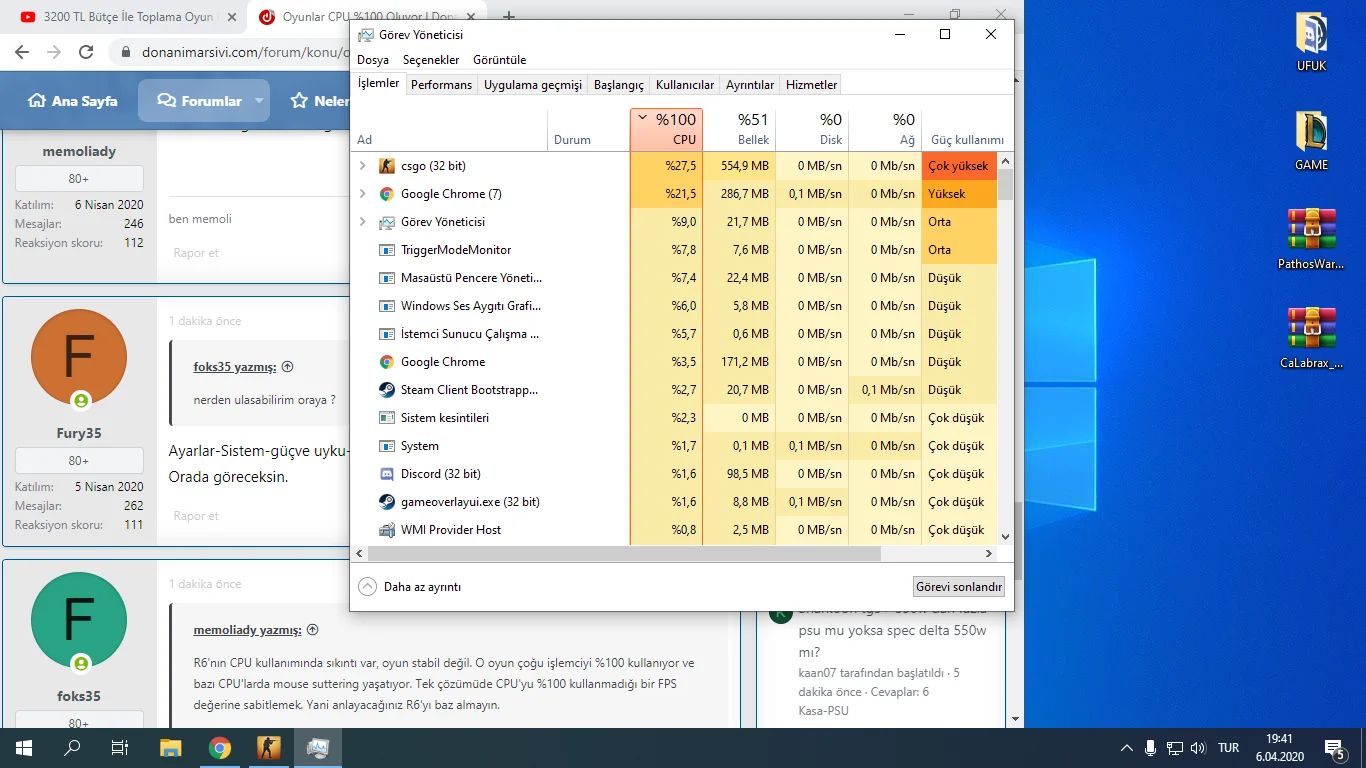Click the Google Chrome (7) process icon
The height and width of the screenshot is (768, 1366).
(x=387, y=194)
